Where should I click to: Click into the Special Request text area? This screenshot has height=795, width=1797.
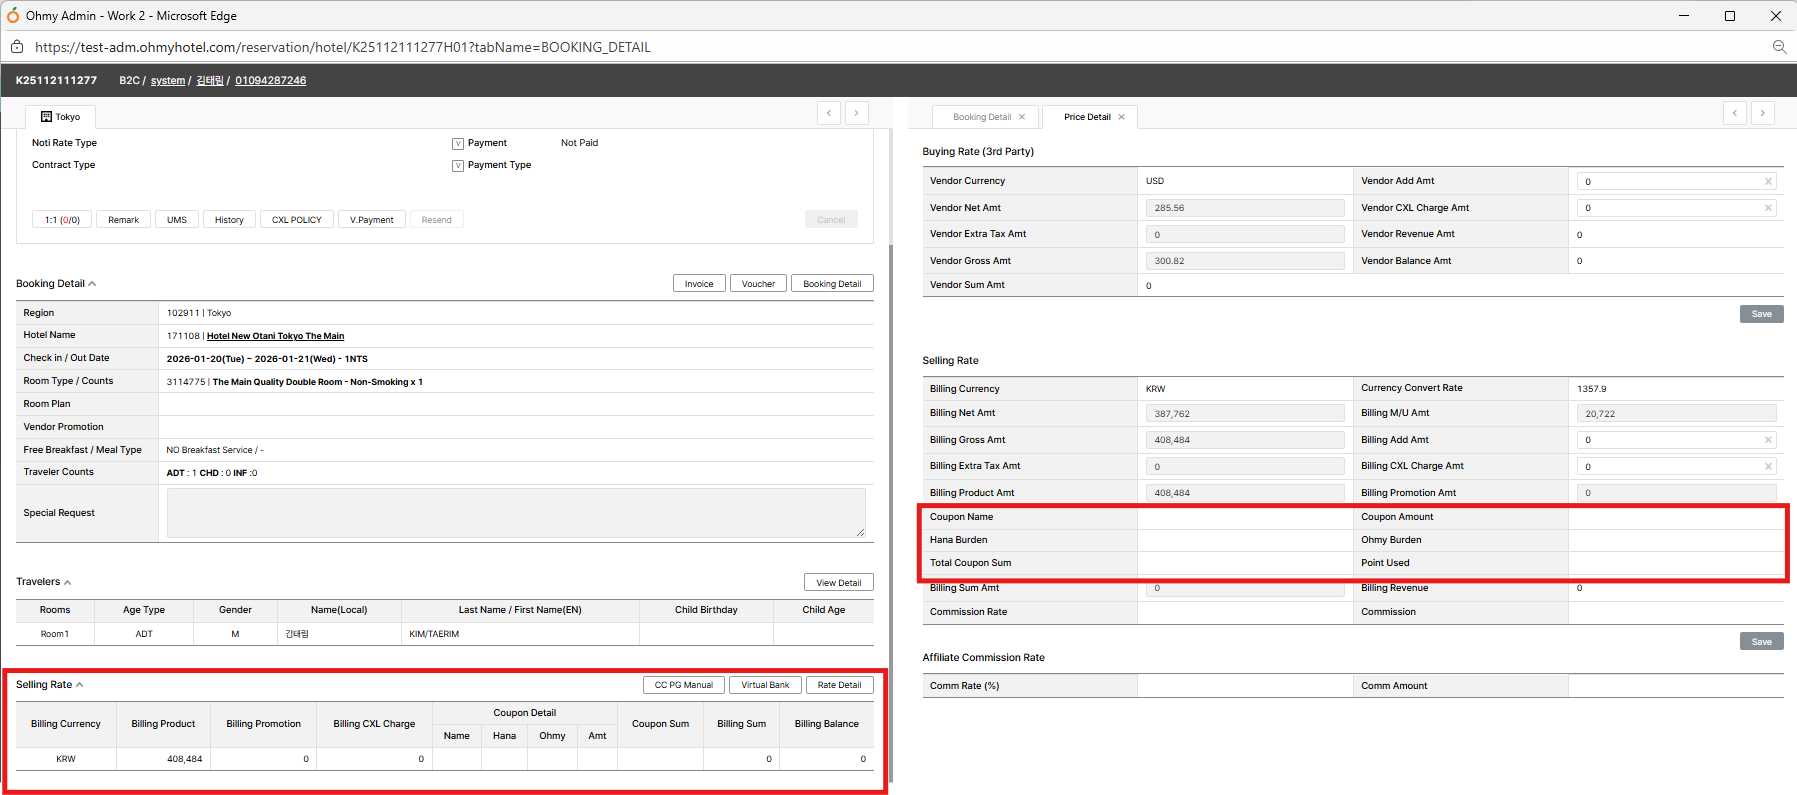pos(515,513)
